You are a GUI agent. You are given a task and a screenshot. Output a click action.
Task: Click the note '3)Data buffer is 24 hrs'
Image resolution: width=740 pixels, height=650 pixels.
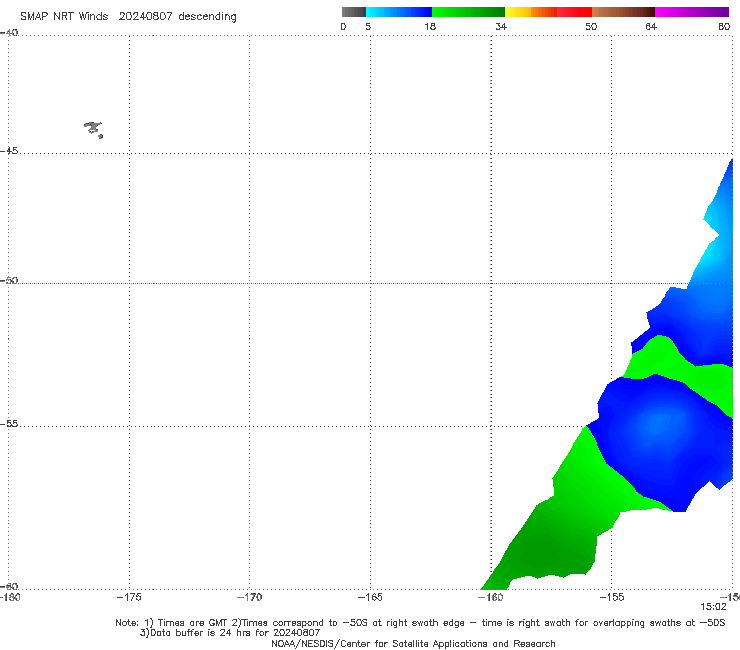[x=230, y=633]
